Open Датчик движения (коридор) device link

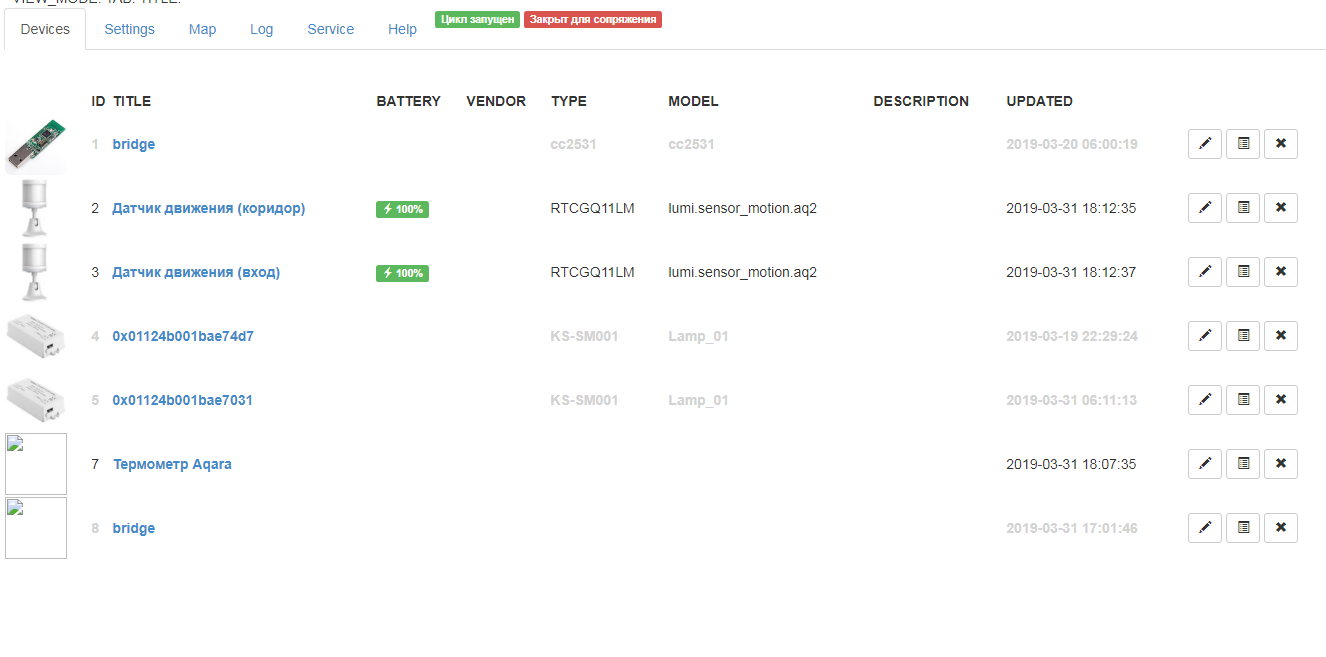click(x=209, y=208)
